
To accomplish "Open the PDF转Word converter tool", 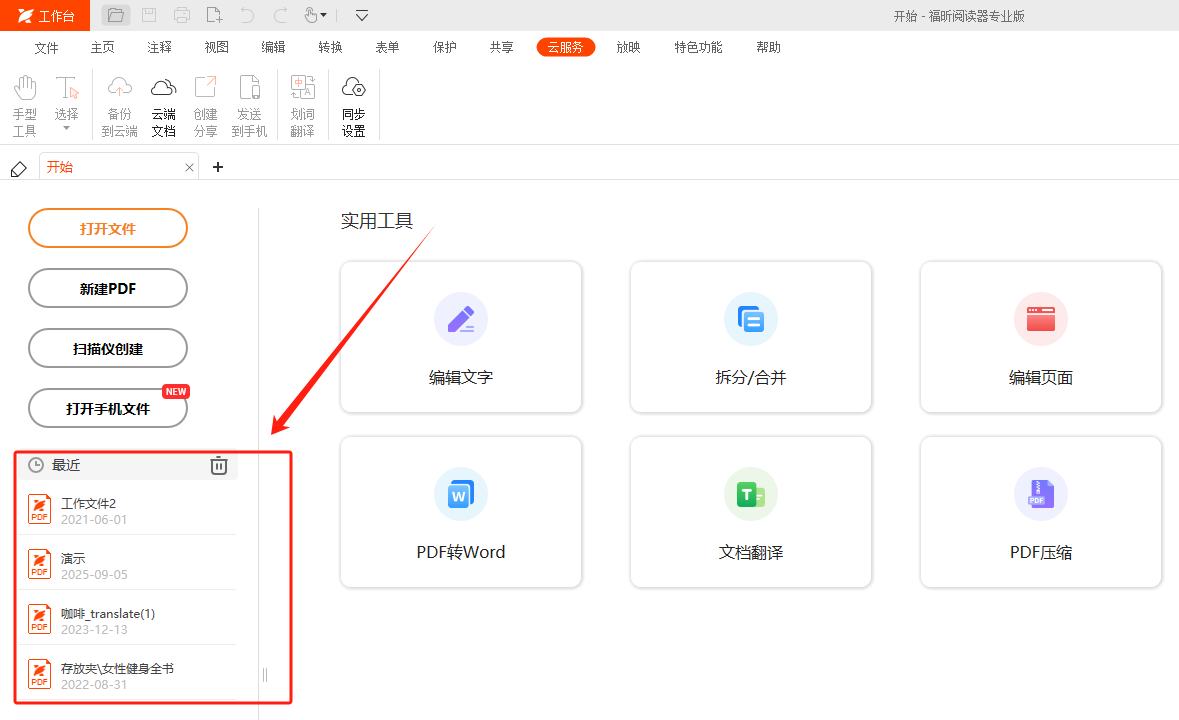I will (x=460, y=511).
